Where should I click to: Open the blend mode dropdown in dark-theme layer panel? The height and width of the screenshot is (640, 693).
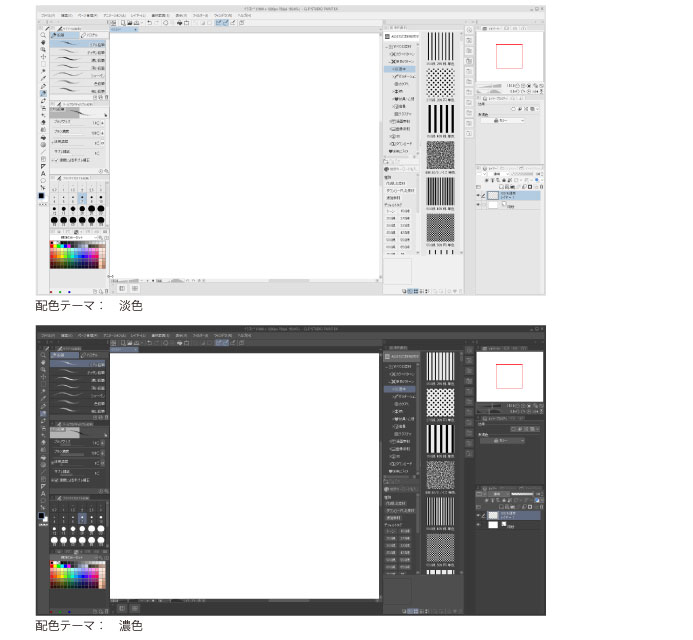coord(499,494)
